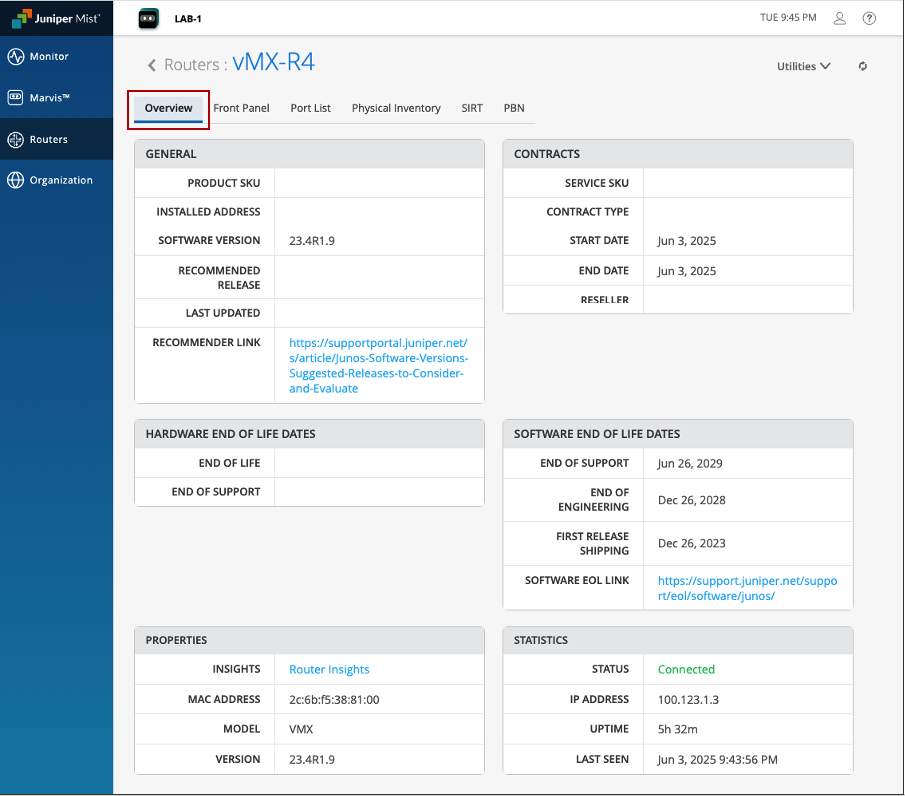Select the PBN tab
Image resolution: width=905 pixels, height=796 pixels.
pyautogui.click(x=514, y=108)
